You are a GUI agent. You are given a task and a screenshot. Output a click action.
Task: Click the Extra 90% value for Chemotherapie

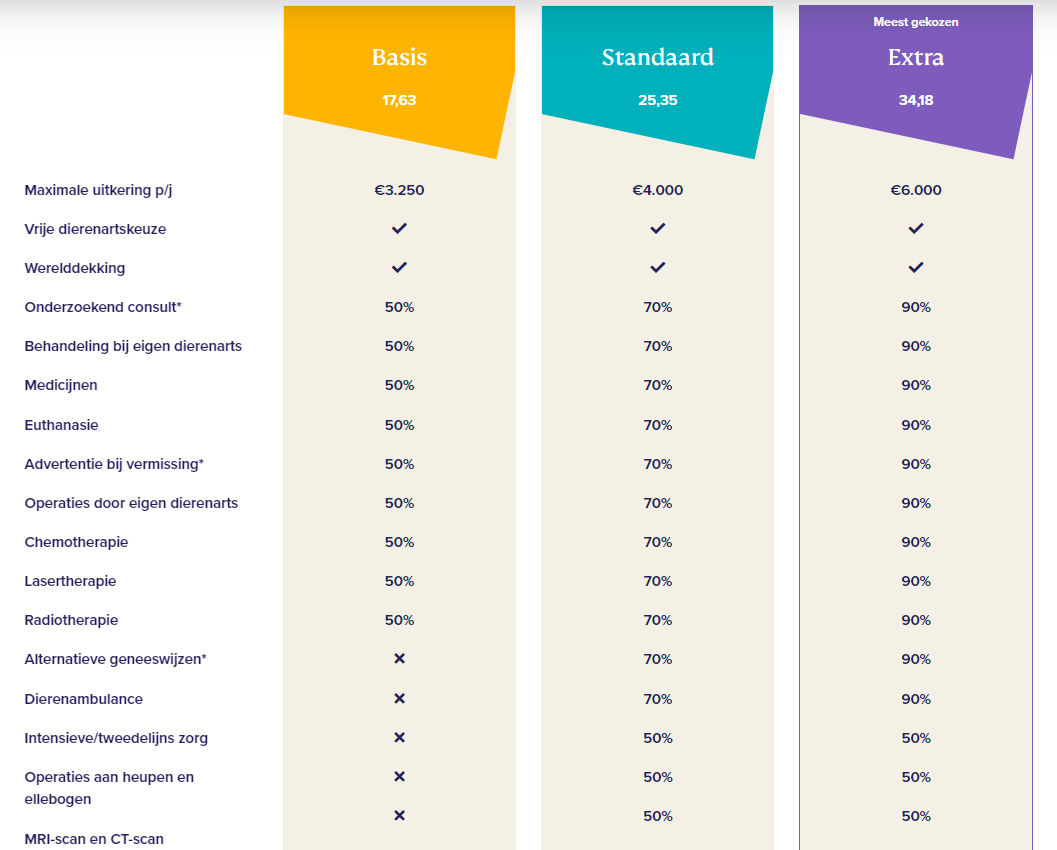point(915,542)
